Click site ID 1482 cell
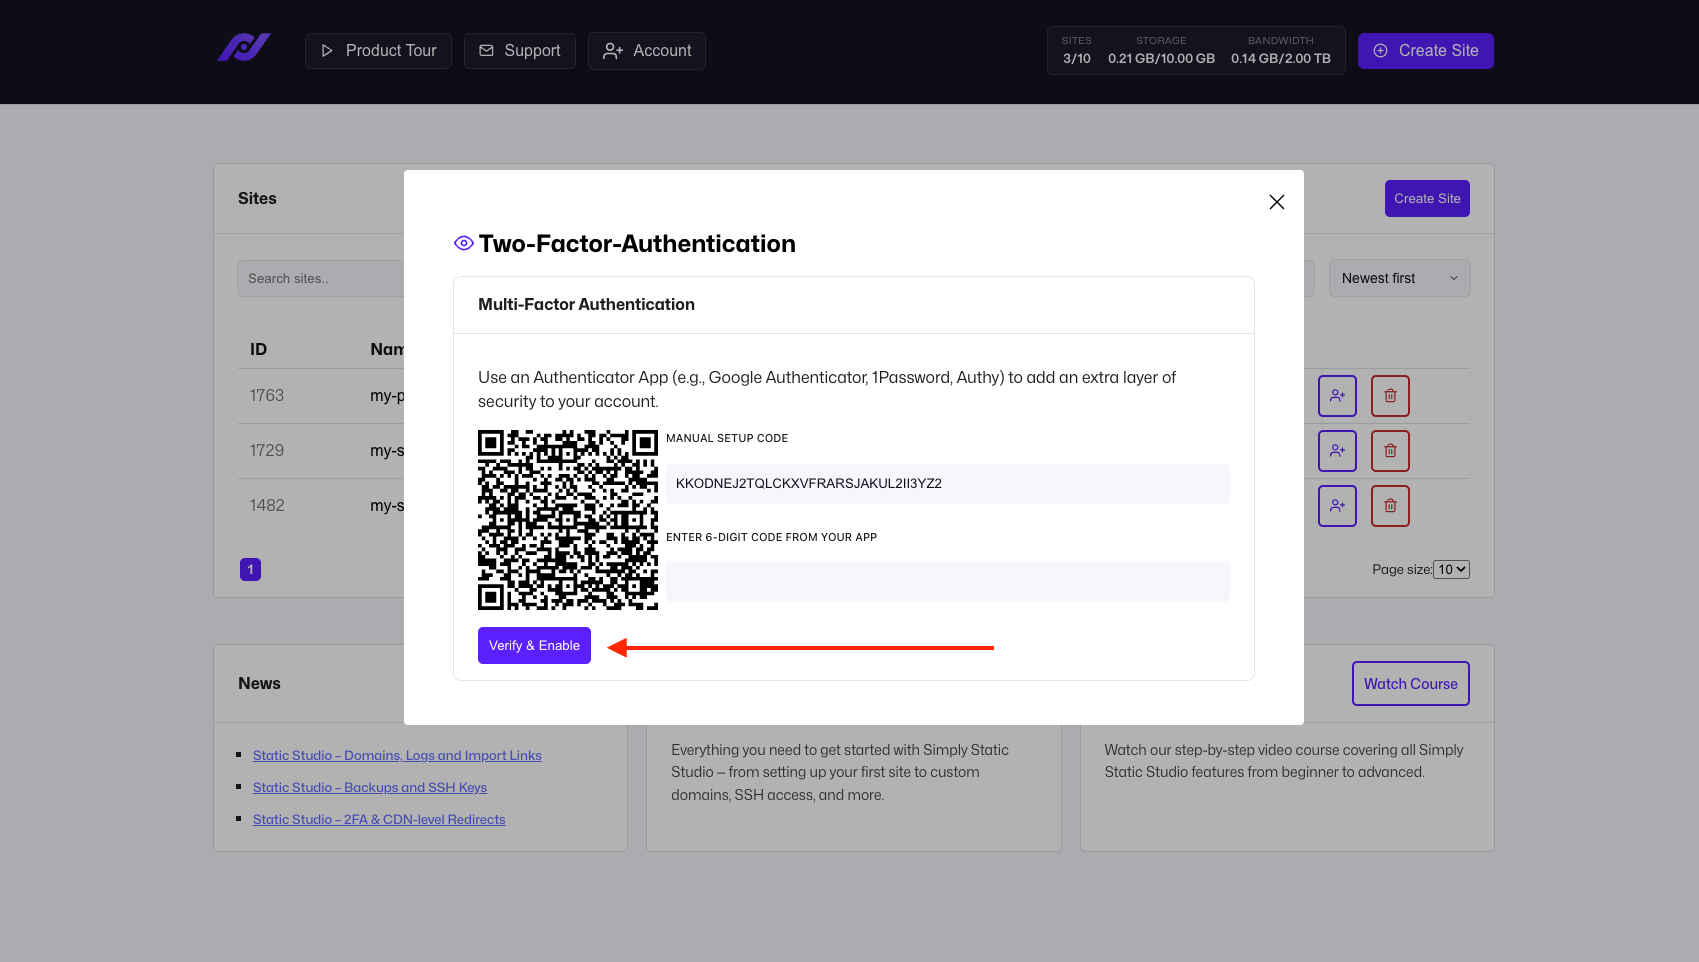1699x962 pixels. pos(267,506)
